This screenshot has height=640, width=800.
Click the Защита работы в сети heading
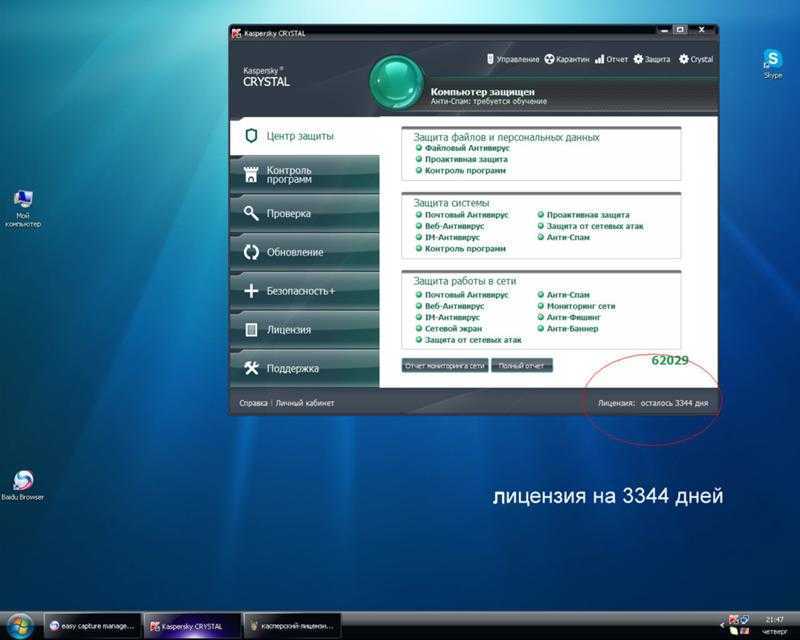pyautogui.click(x=464, y=281)
